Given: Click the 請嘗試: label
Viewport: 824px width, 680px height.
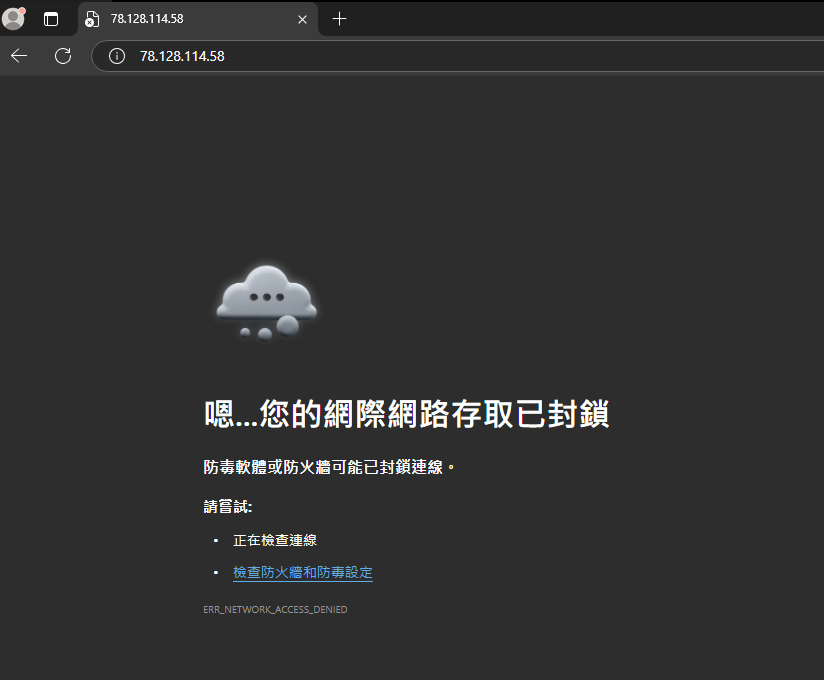Looking at the screenshot, I should pos(228,506).
